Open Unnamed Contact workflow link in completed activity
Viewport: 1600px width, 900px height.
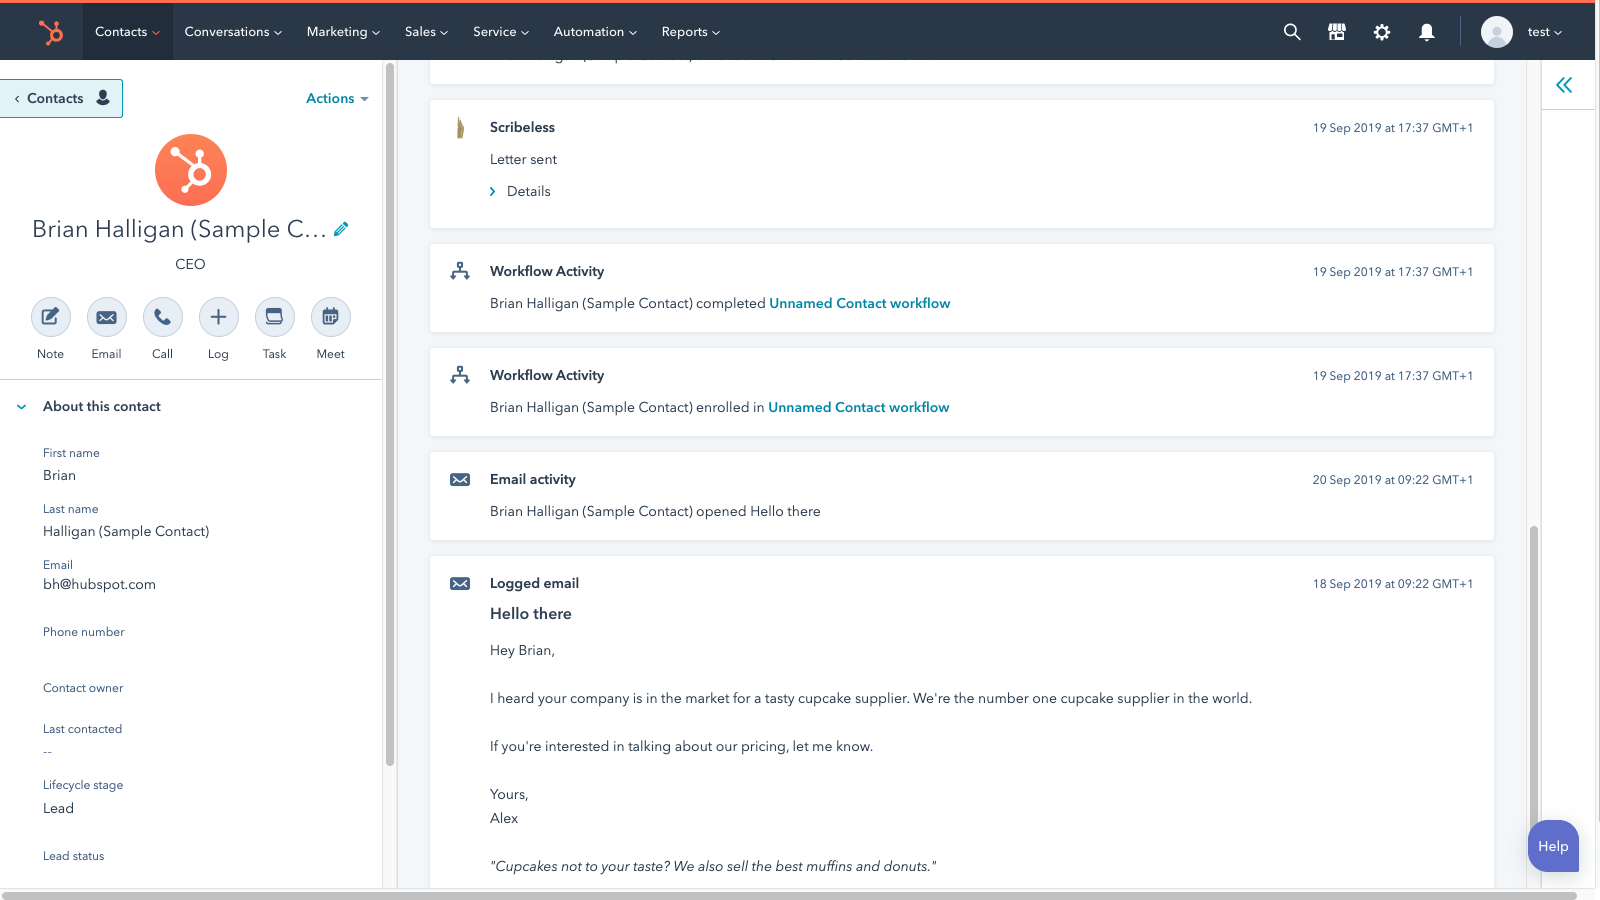pyautogui.click(x=859, y=303)
